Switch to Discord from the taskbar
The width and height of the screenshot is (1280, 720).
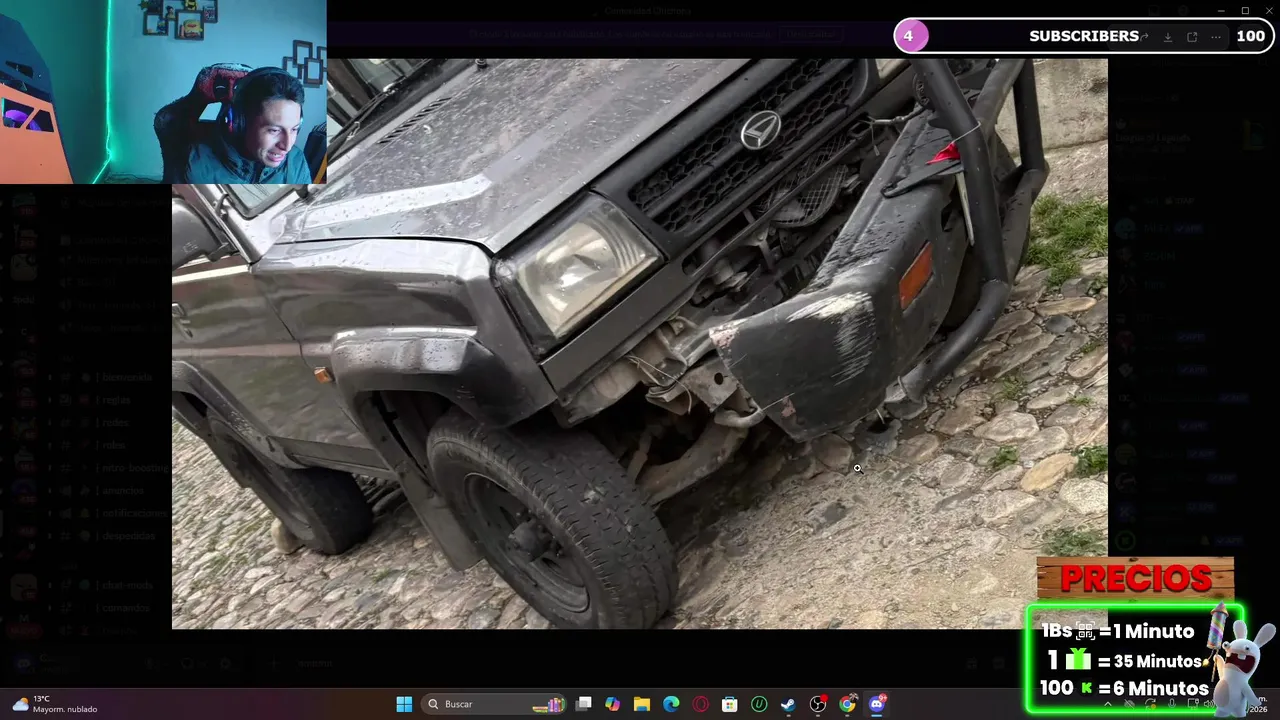pos(877,704)
